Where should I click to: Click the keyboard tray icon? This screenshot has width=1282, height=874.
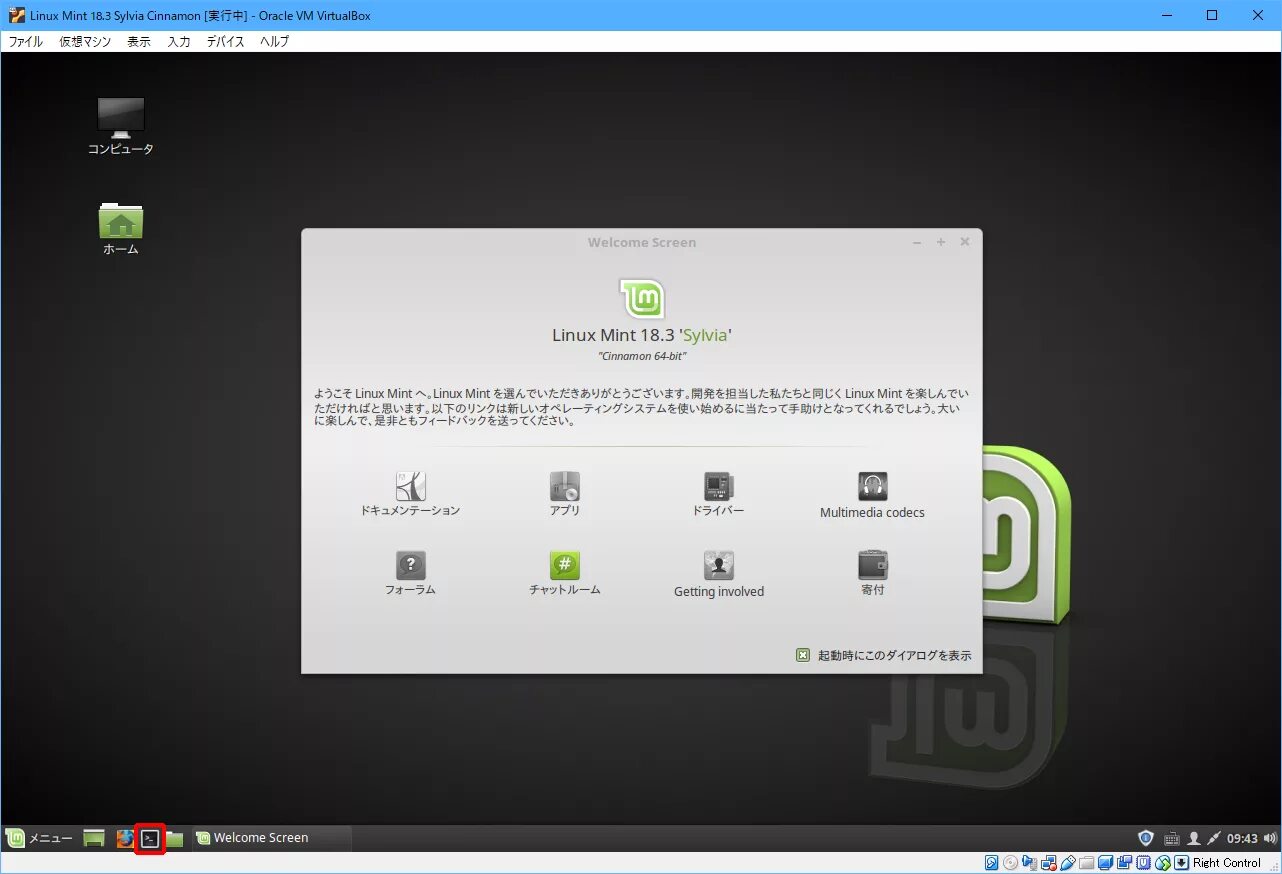point(1172,838)
